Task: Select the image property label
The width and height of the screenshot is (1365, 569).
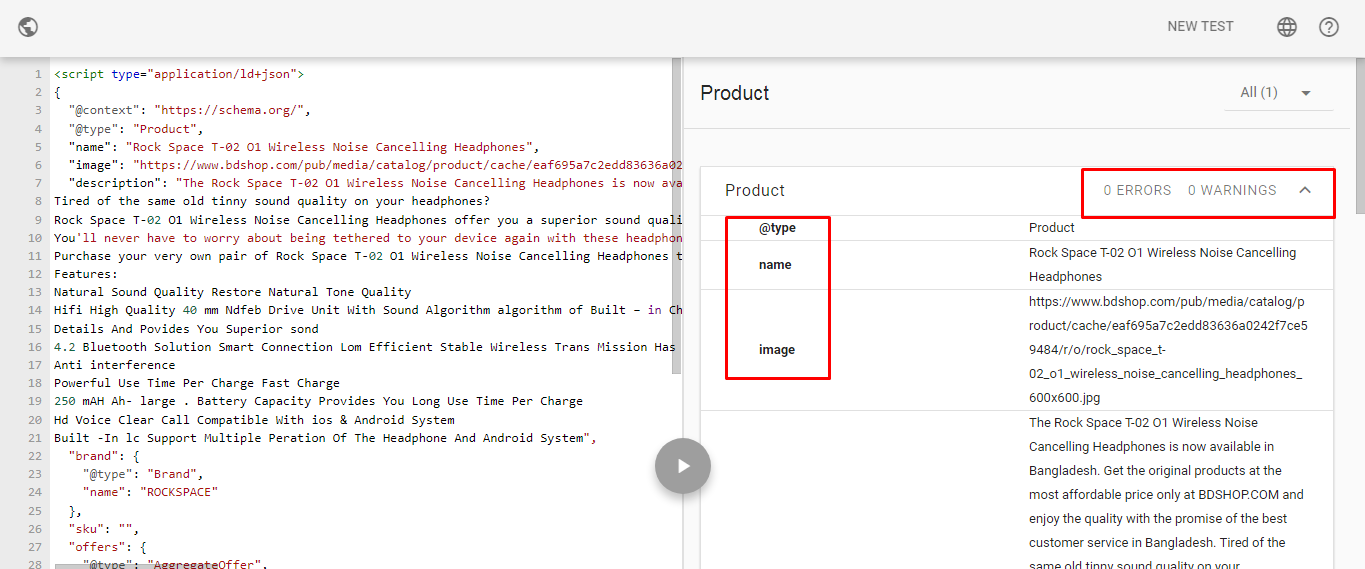Action: tap(777, 350)
